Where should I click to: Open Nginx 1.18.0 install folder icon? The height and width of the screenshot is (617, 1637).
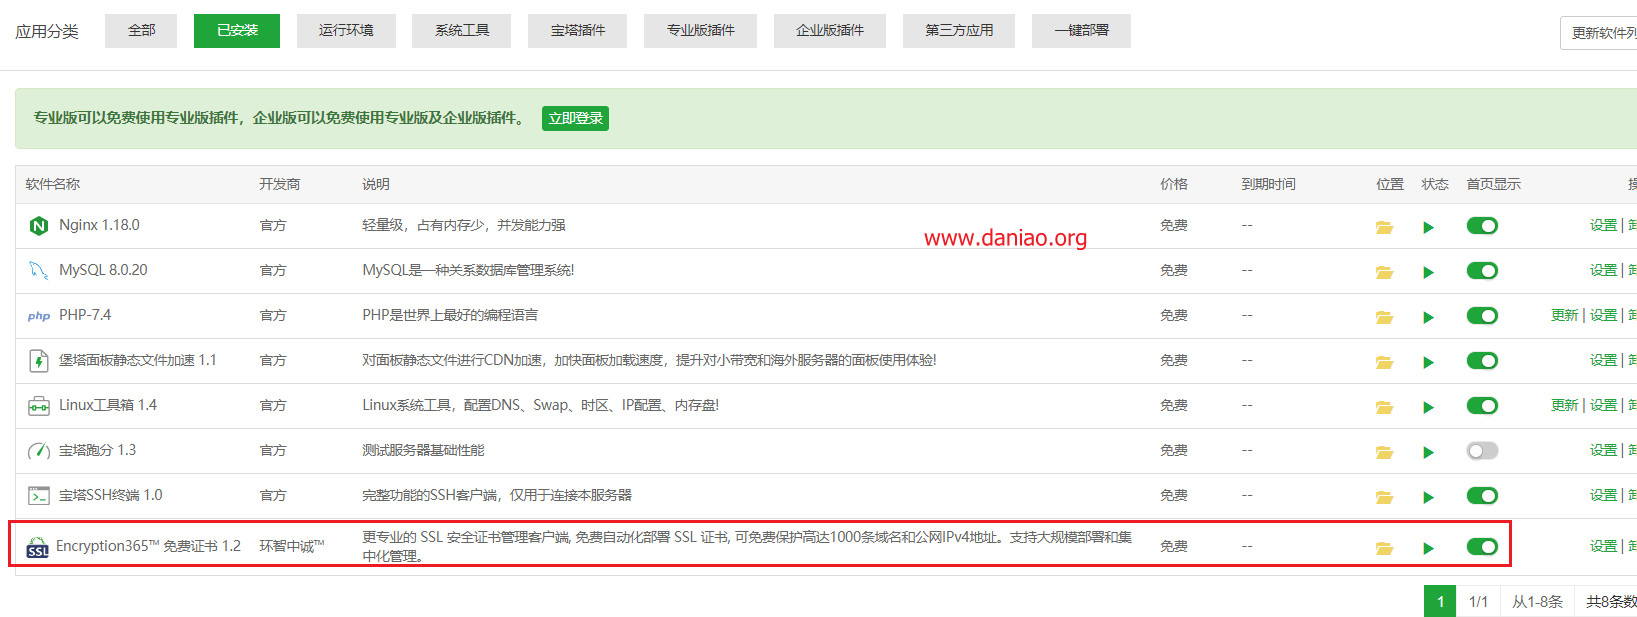pyautogui.click(x=1384, y=227)
